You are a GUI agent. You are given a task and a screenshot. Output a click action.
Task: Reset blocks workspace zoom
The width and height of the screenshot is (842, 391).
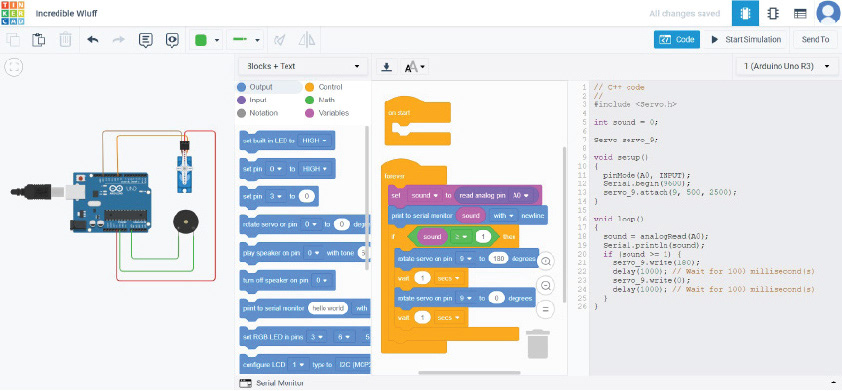tap(546, 309)
